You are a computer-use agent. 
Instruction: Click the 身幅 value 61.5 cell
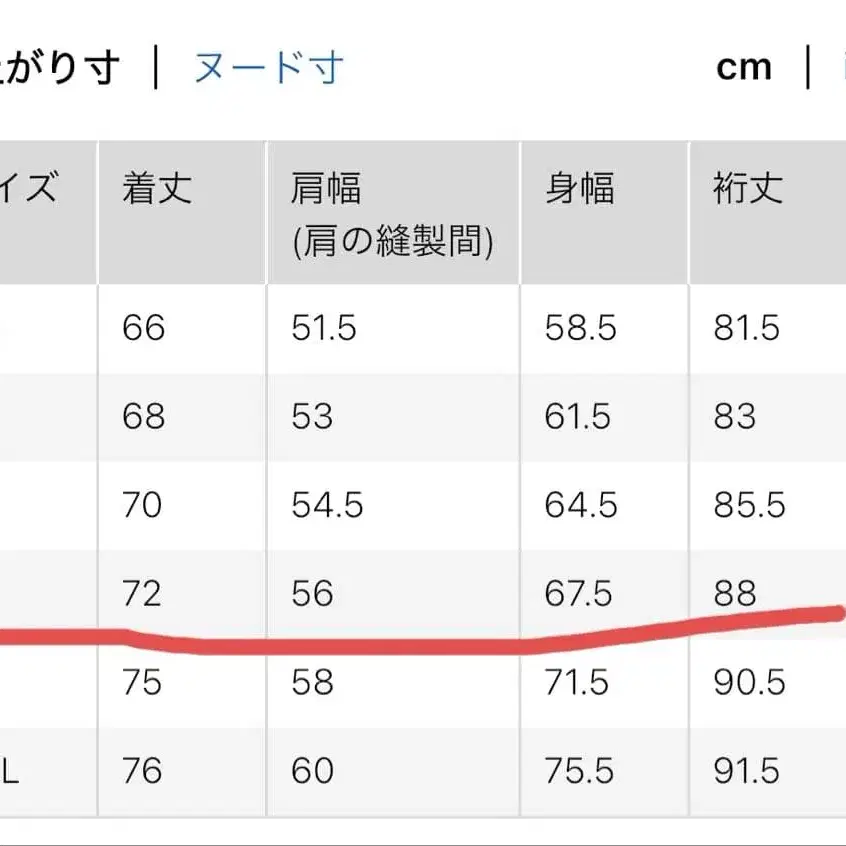(577, 416)
